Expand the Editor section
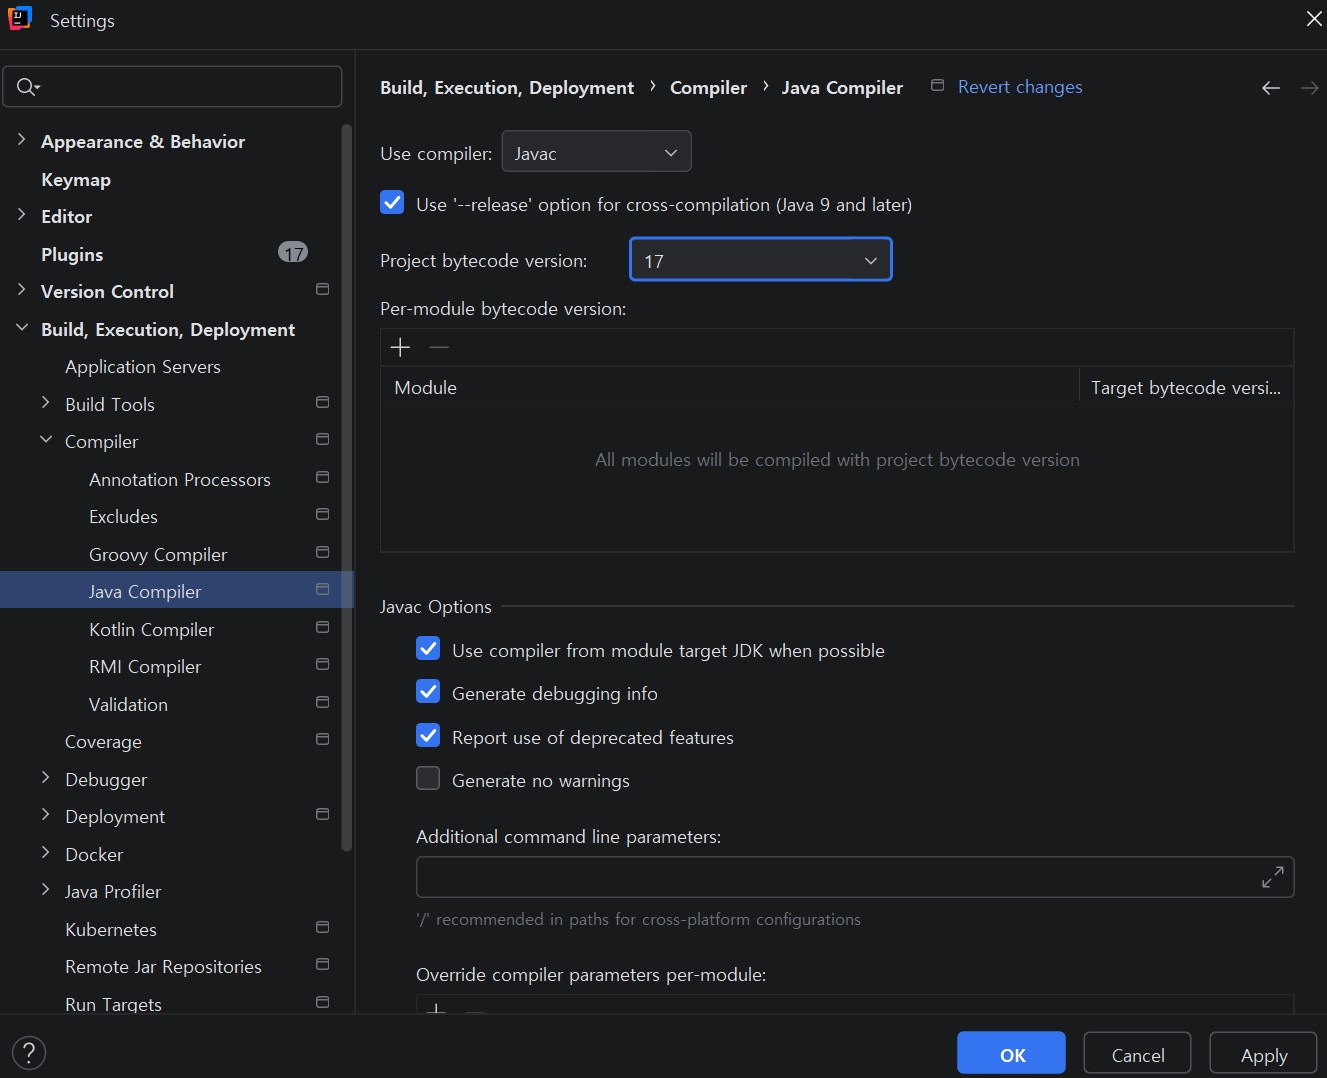Screen dimensions: 1327x1078 [x=22, y=215]
